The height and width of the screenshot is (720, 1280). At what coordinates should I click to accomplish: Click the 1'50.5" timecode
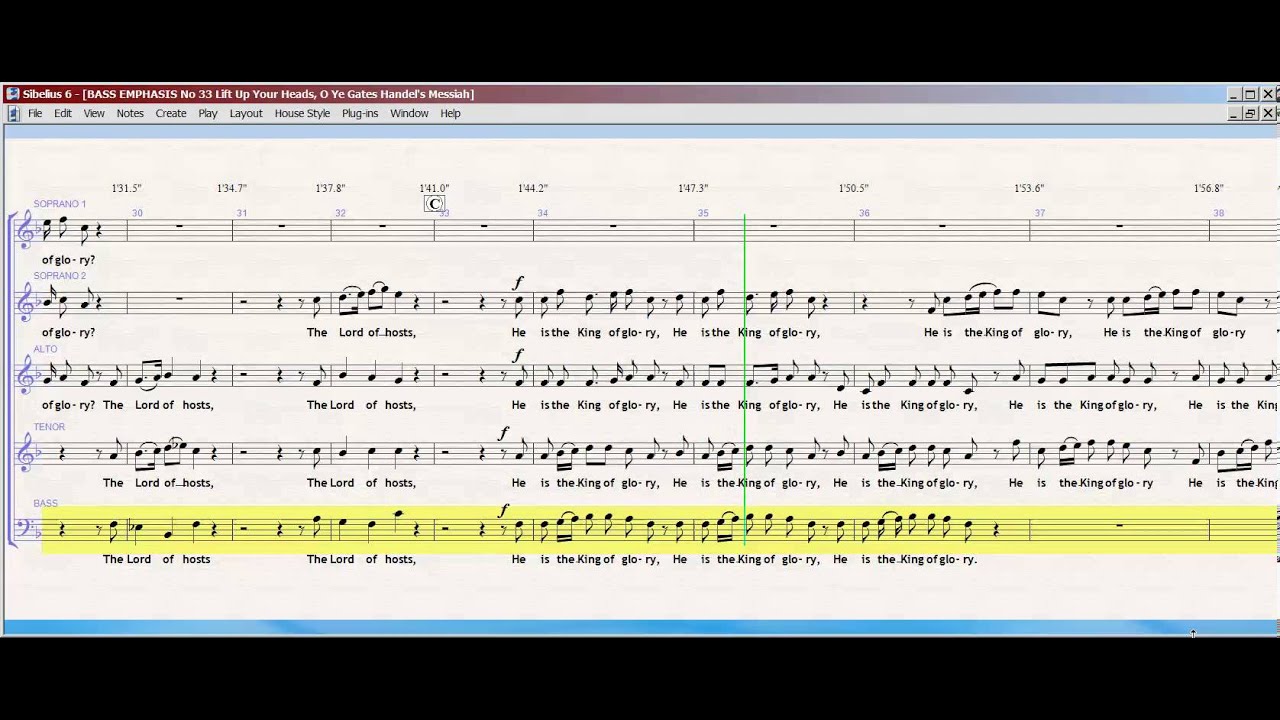[853, 188]
